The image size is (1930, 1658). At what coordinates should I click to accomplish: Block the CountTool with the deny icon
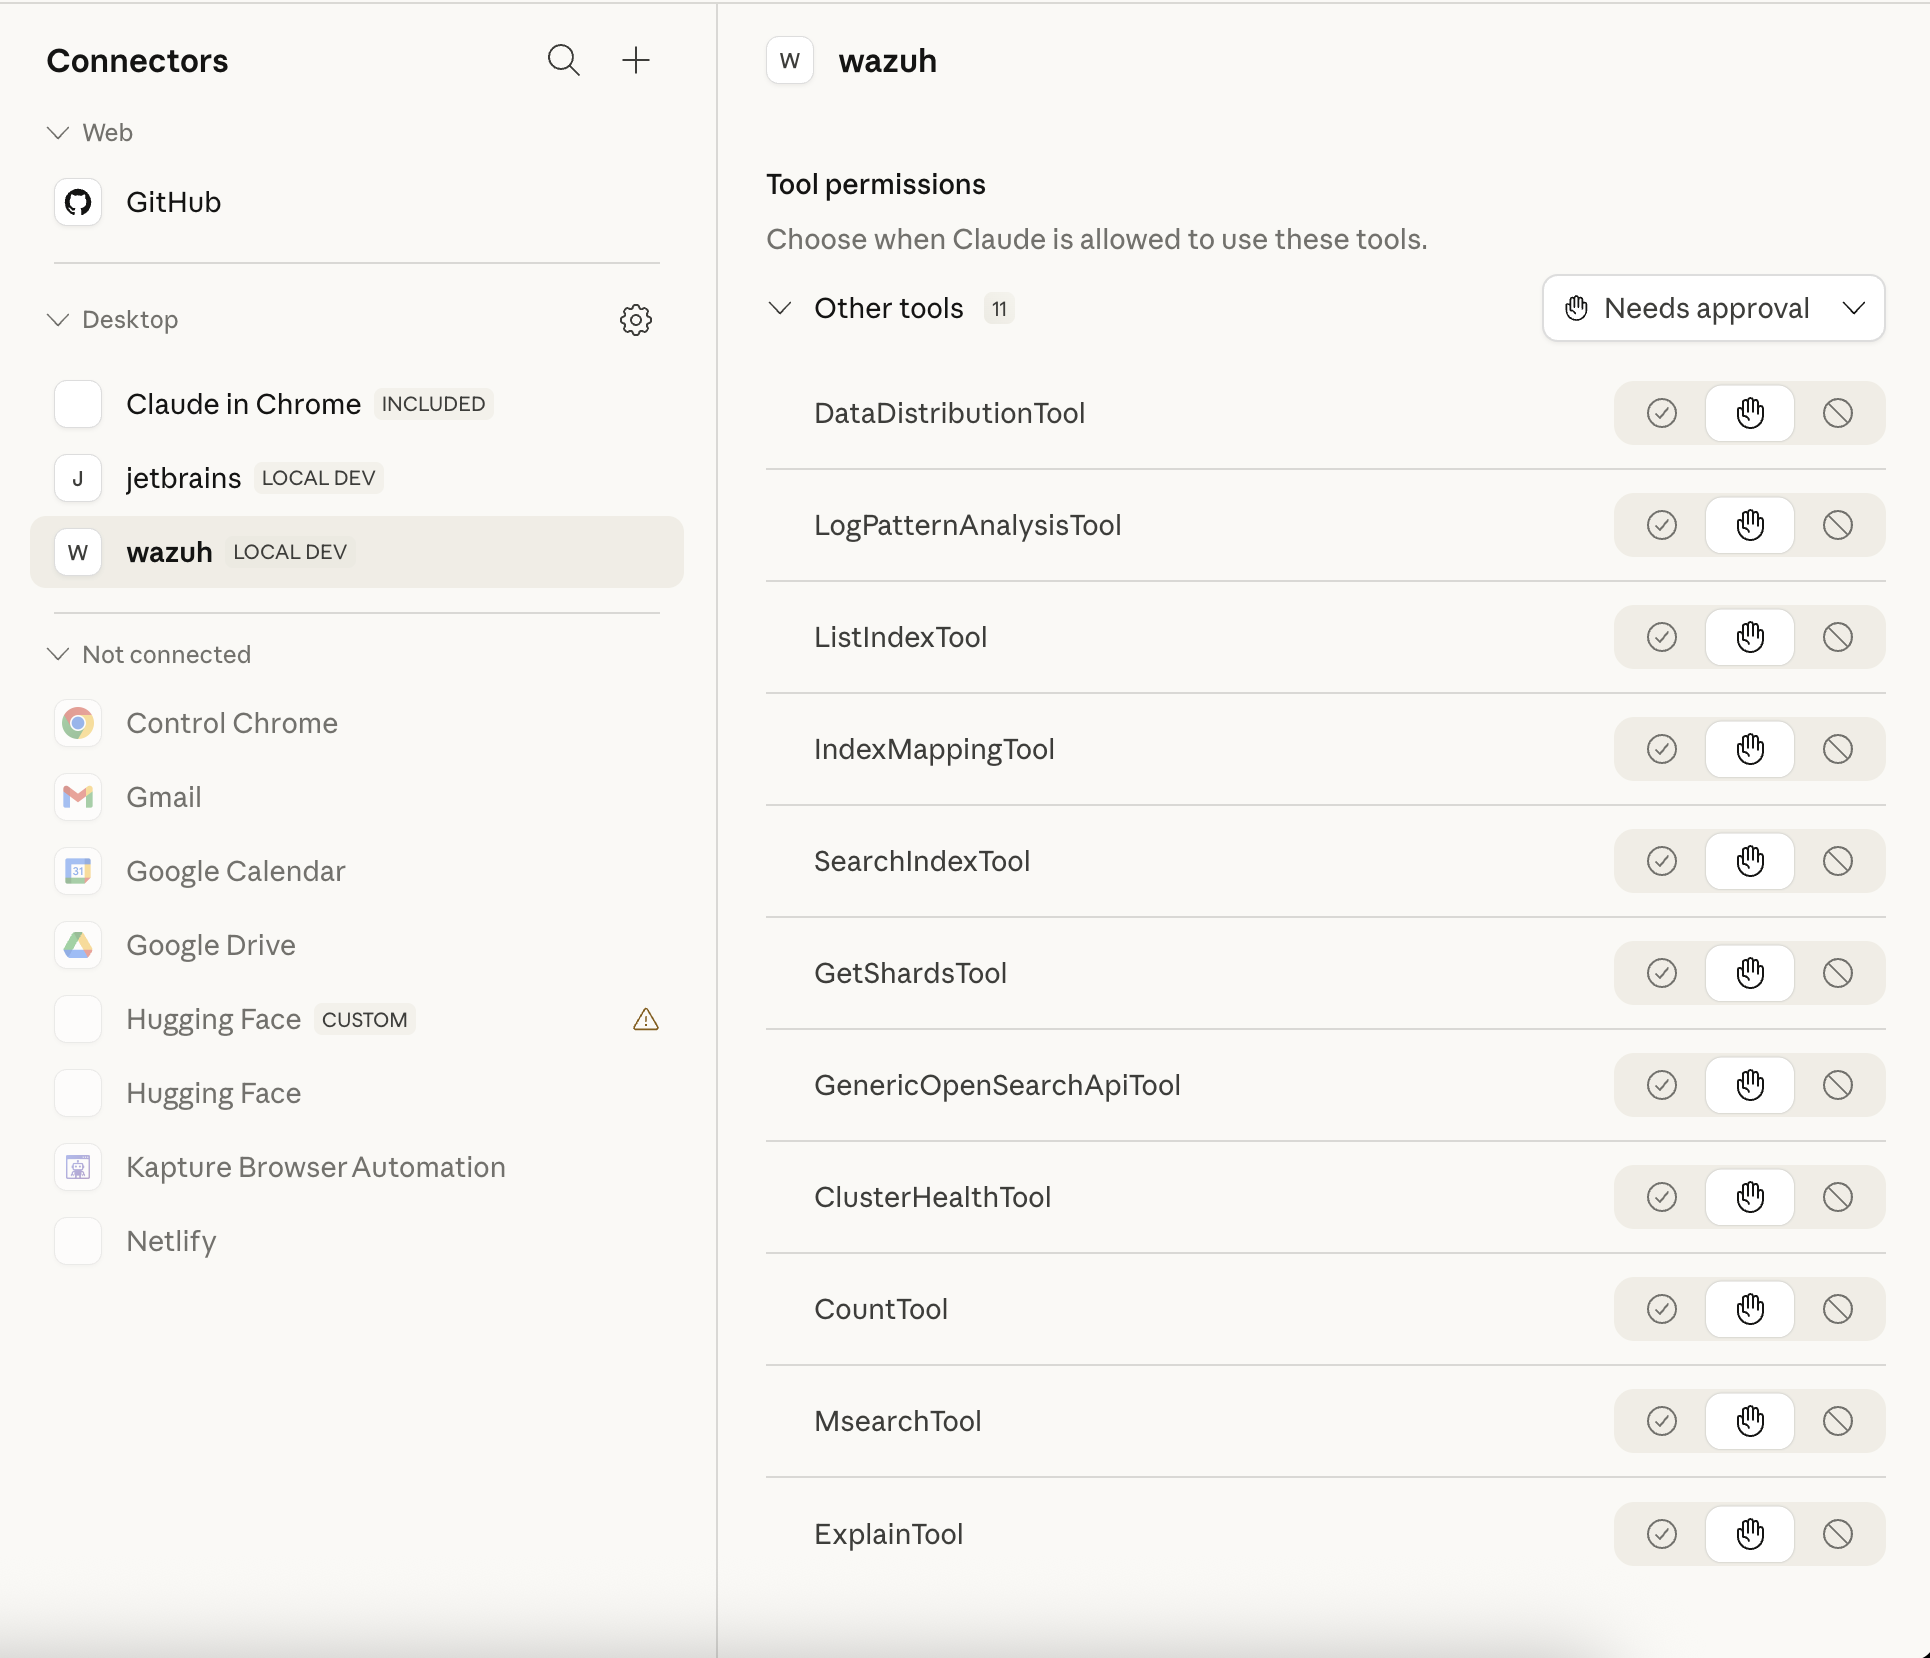pyautogui.click(x=1838, y=1309)
